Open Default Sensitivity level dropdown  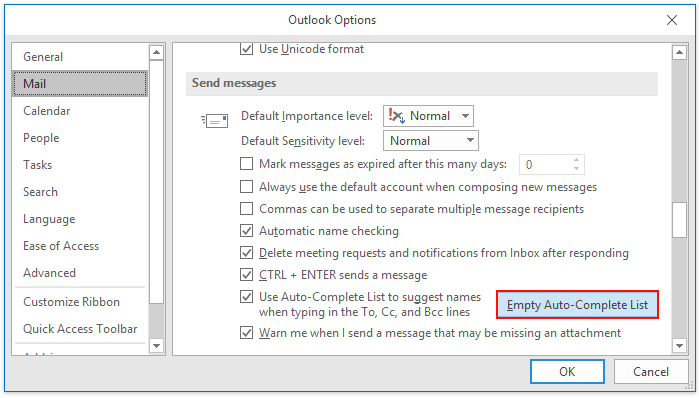click(x=431, y=141)
